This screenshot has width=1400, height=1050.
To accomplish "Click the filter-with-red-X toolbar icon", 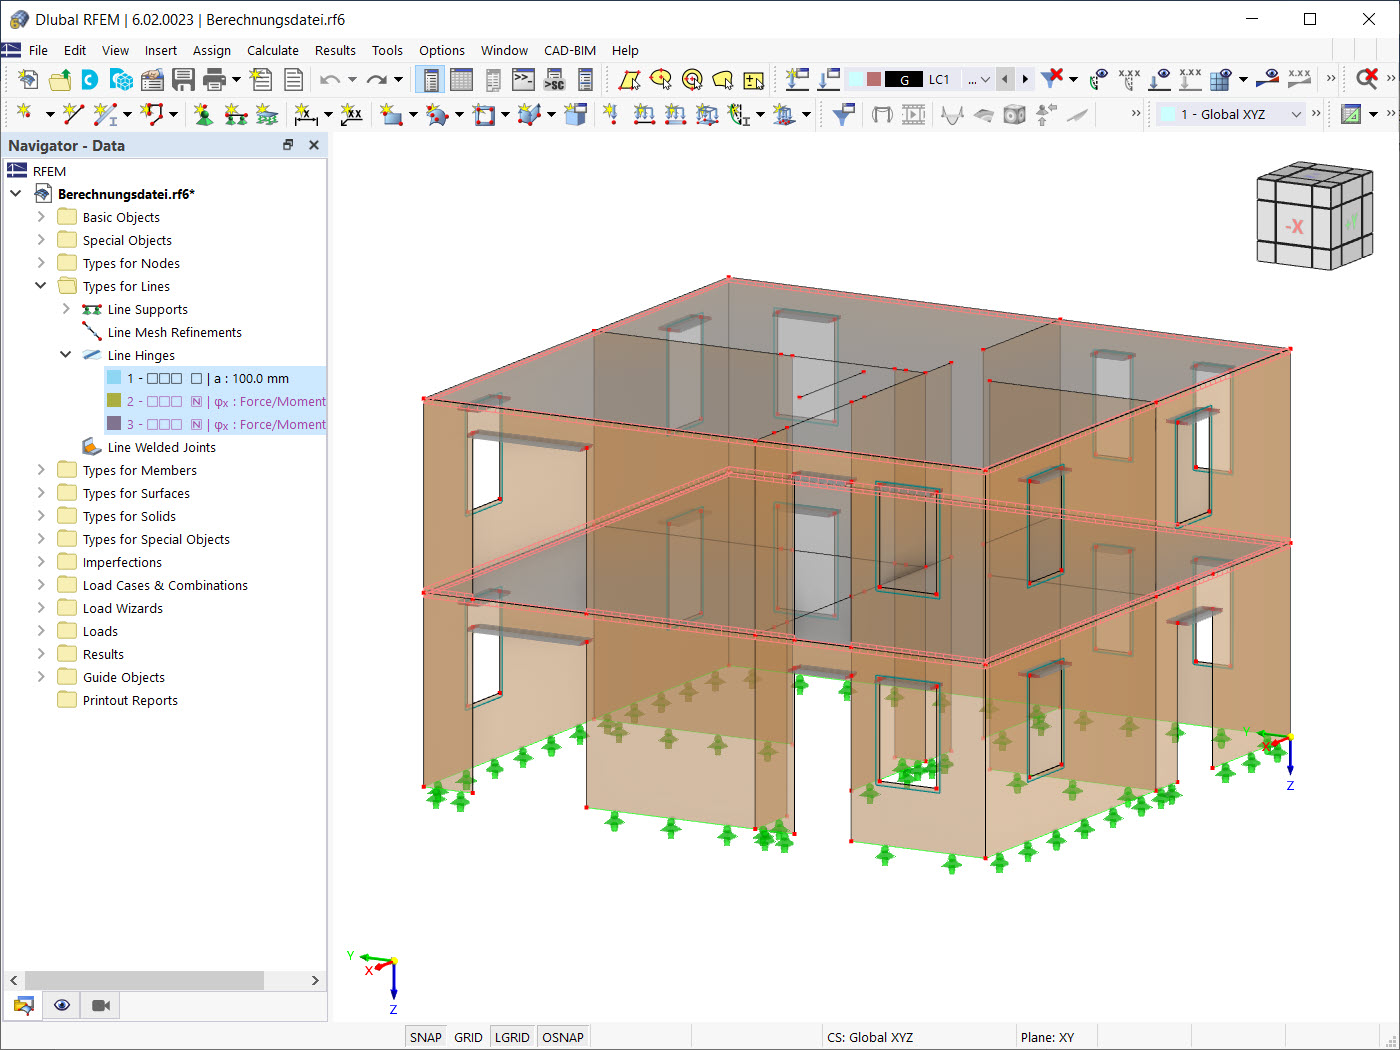I will (1052, 79).
